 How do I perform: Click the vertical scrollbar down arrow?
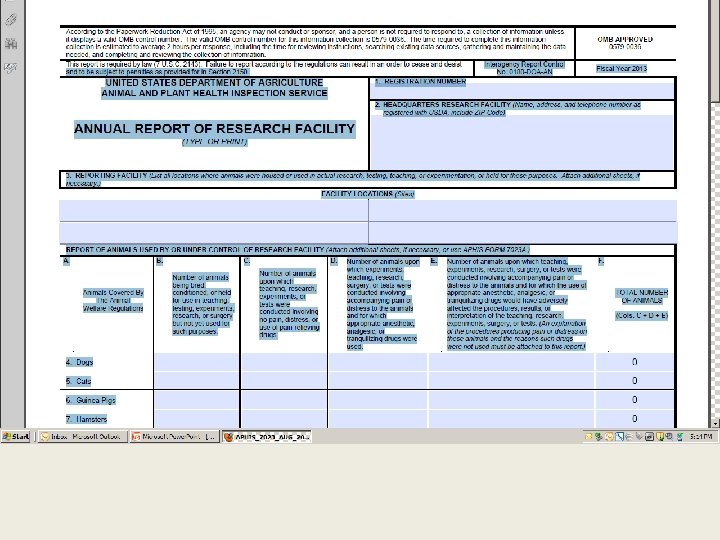click(x=715, y=423)
